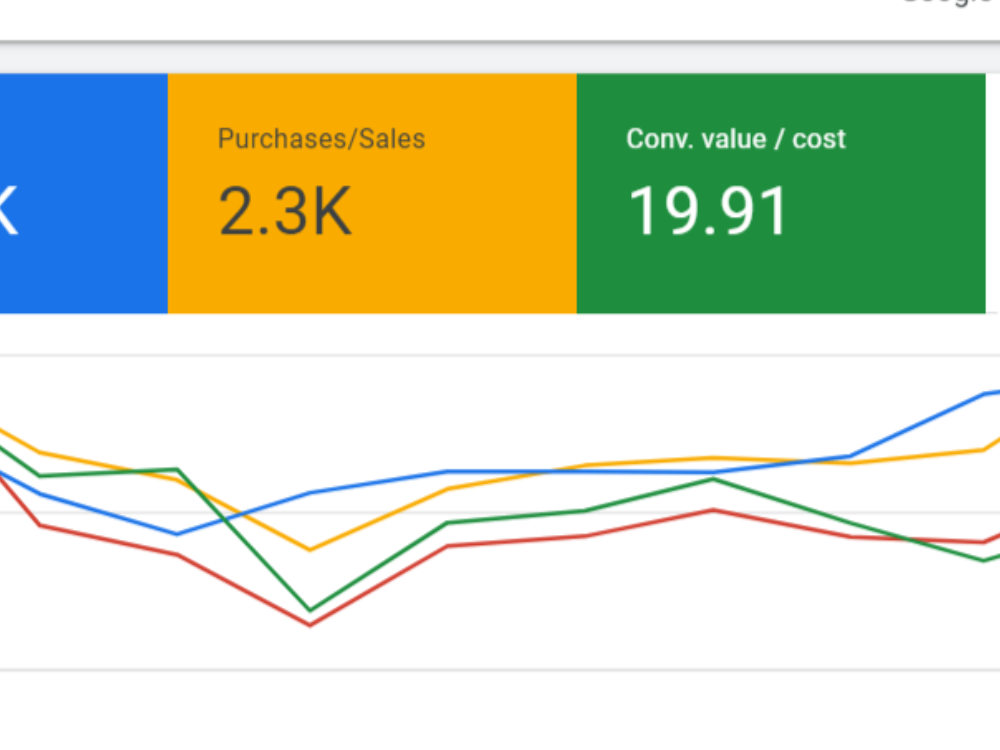Select the Conv. value / cost metric card
The width and height of the screenshot is (1000, 750).
pos(781,193)
